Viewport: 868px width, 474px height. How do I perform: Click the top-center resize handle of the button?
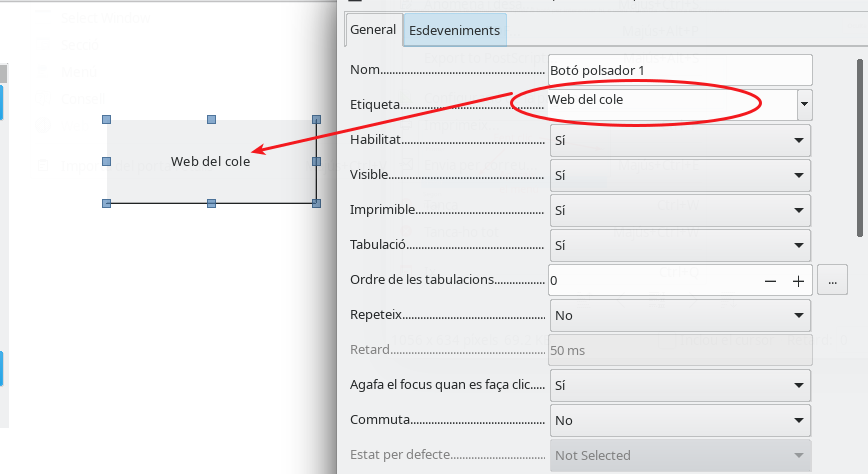(211, 119)
